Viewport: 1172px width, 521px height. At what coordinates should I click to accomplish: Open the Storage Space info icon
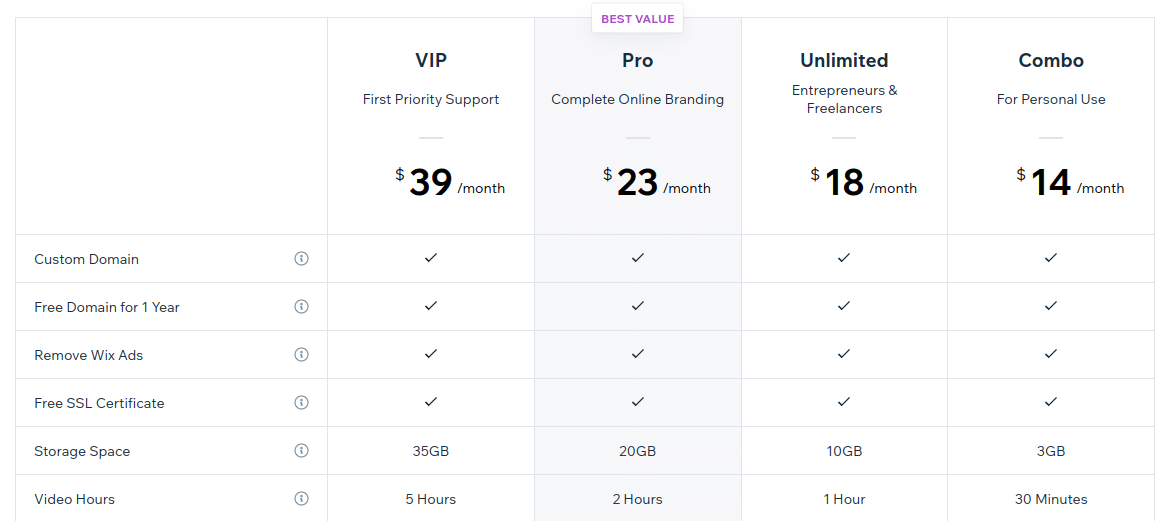(x=301, y=451)
